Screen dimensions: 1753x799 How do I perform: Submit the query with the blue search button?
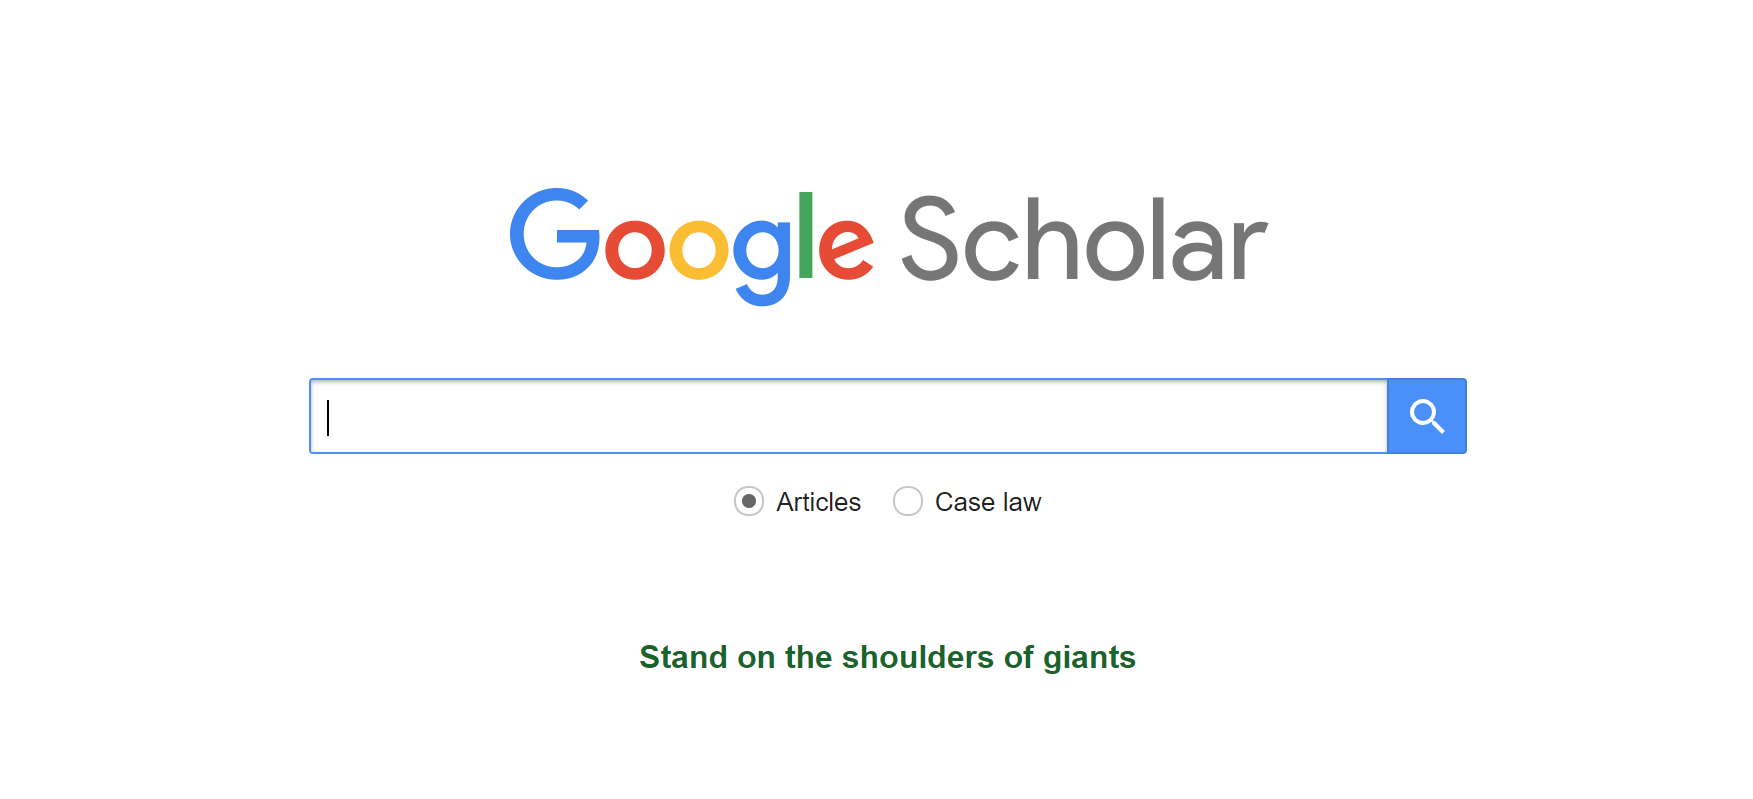point(1427,416)
